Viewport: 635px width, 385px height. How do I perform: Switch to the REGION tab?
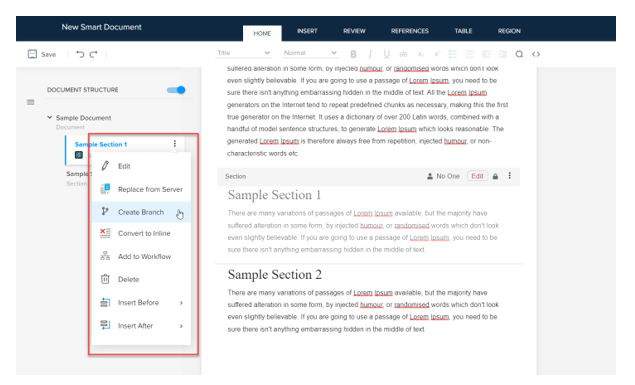(x=509, y=31)
